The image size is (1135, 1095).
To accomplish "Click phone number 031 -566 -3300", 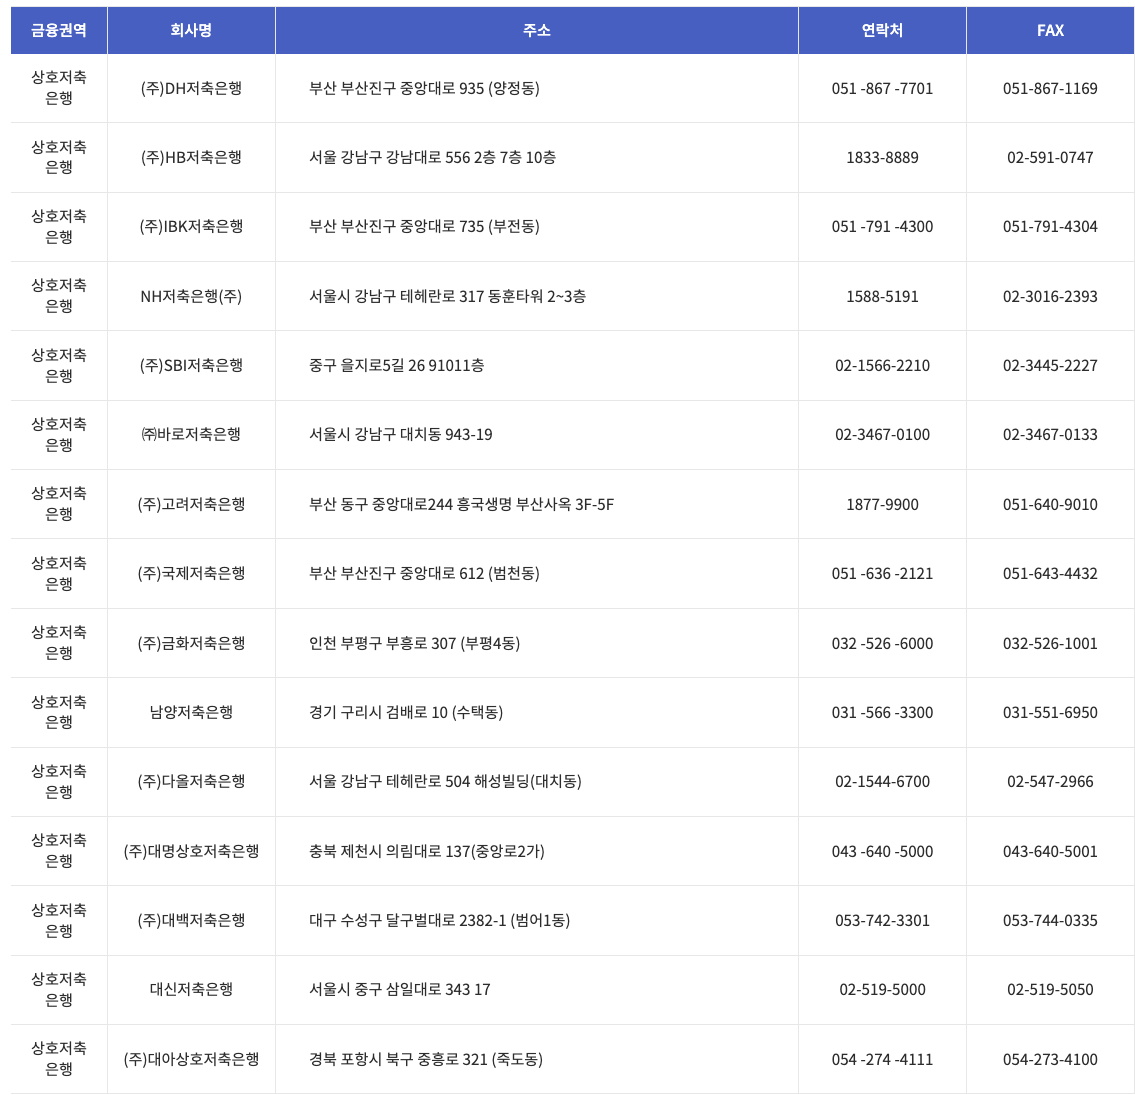I will pyautogui.click(x=882, y=712).
